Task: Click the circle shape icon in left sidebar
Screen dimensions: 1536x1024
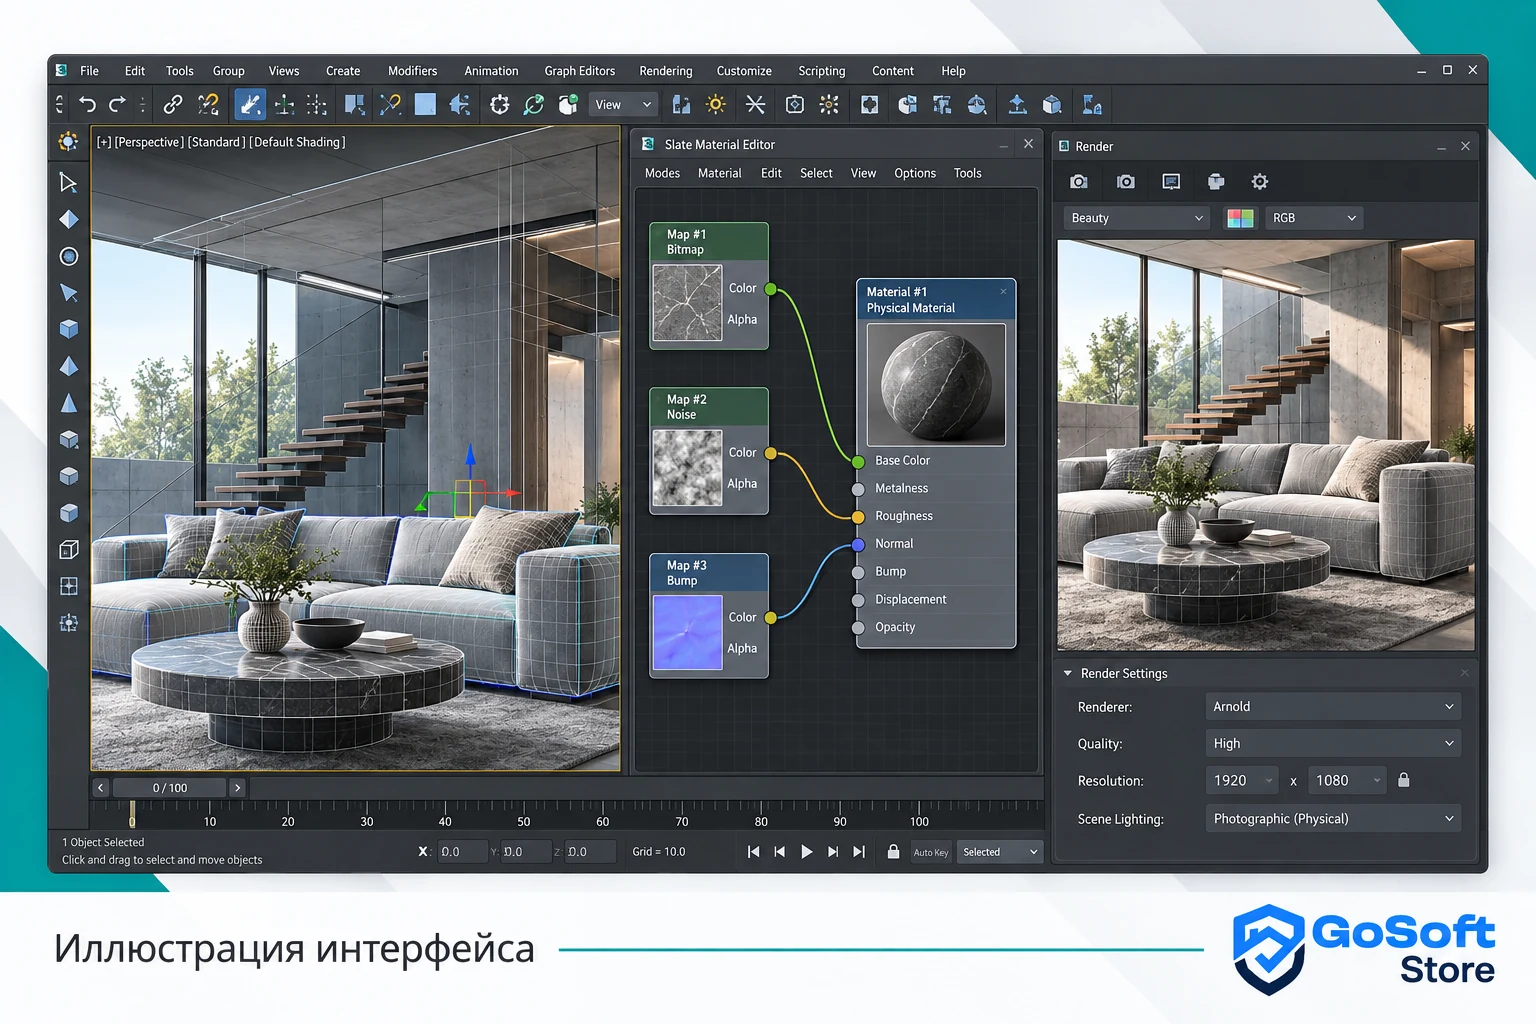Action: (x=68, y=256)
